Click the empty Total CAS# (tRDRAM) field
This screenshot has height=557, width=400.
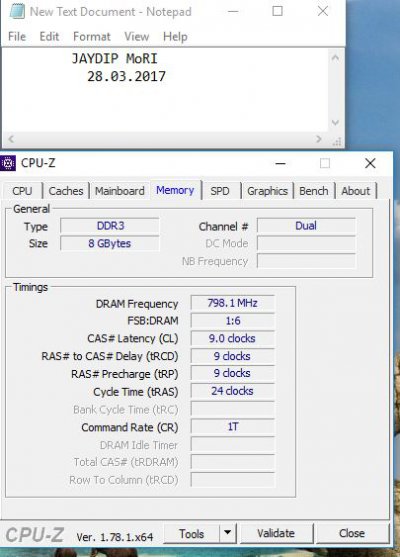click(x=233, y=462)
